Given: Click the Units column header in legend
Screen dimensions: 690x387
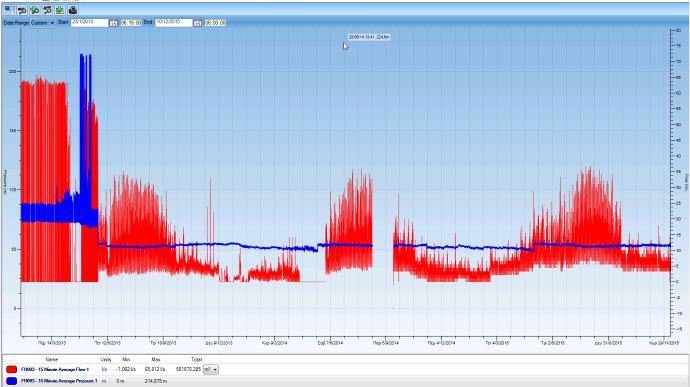Looking at the screenshot, I should (x=106, y=360).
